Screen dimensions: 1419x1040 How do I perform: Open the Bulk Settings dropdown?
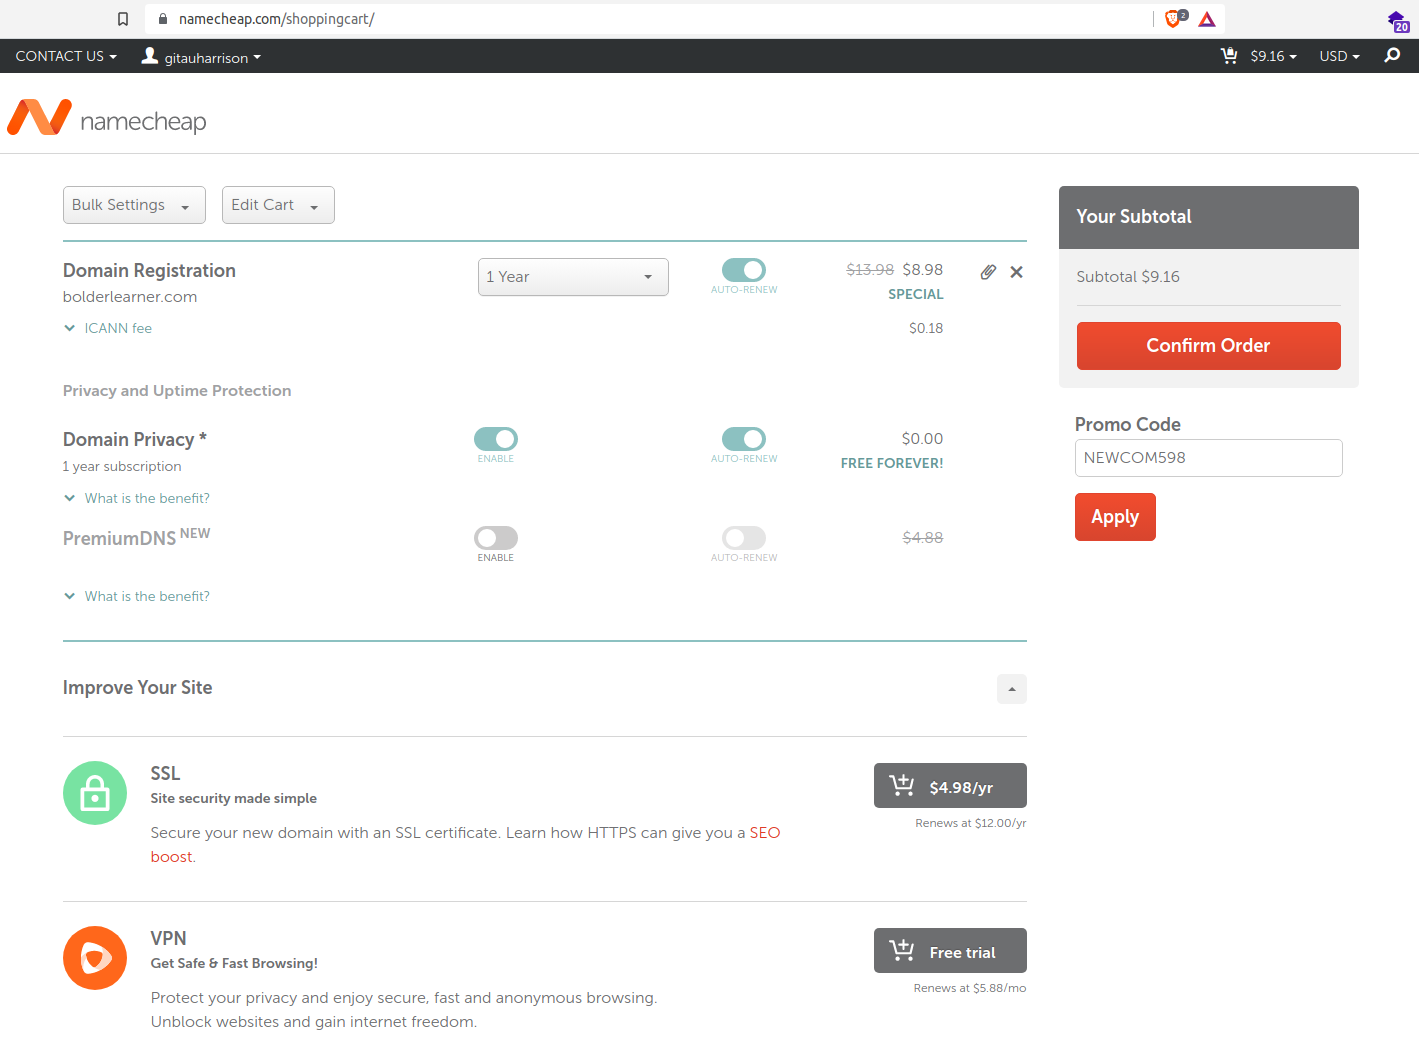click(x=134, y=205)
